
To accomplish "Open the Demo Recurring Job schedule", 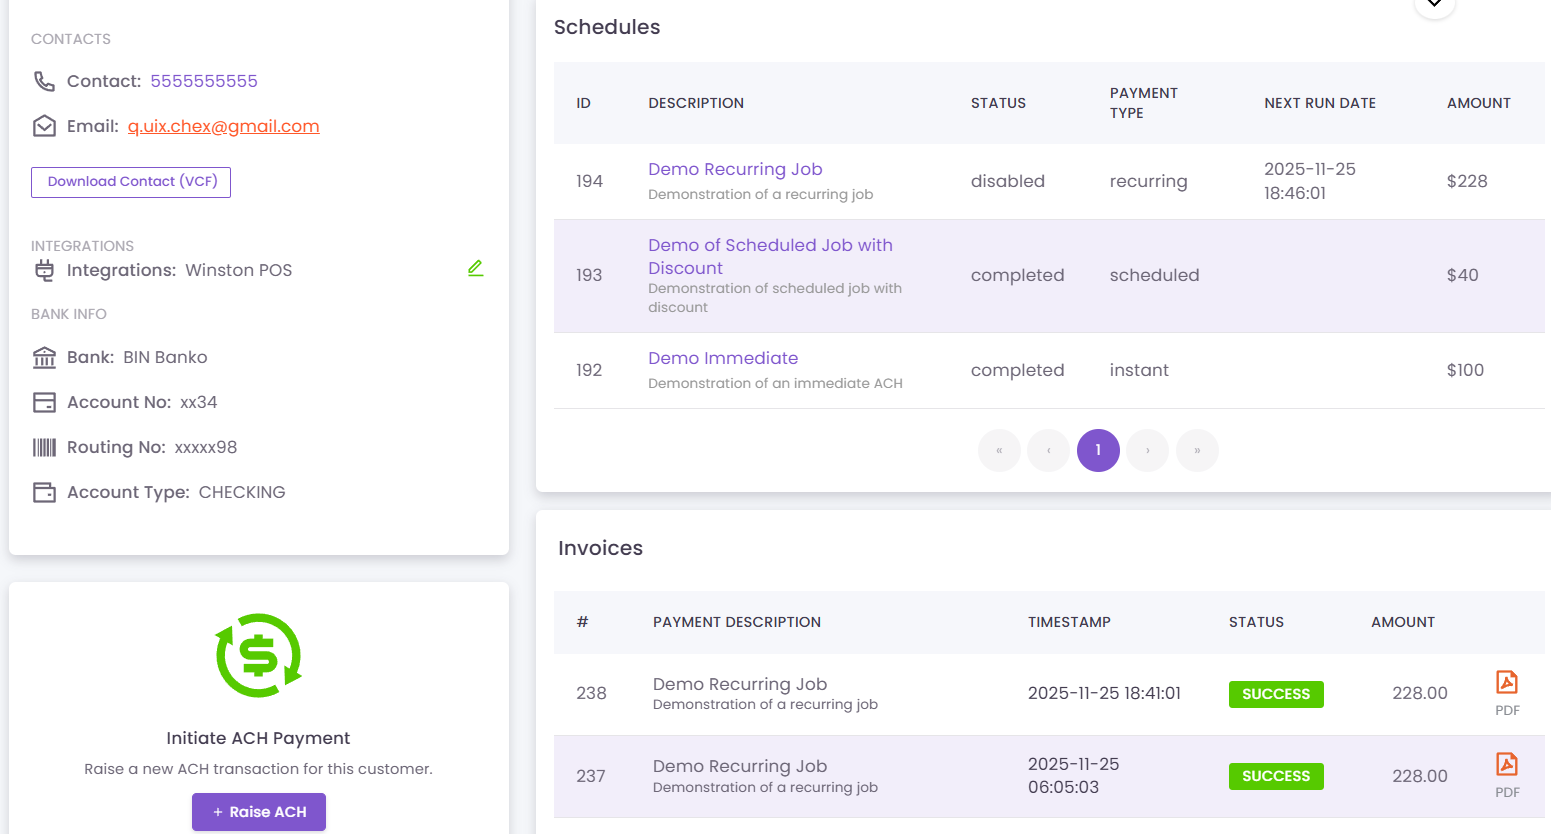I will (x=735, y=169).
